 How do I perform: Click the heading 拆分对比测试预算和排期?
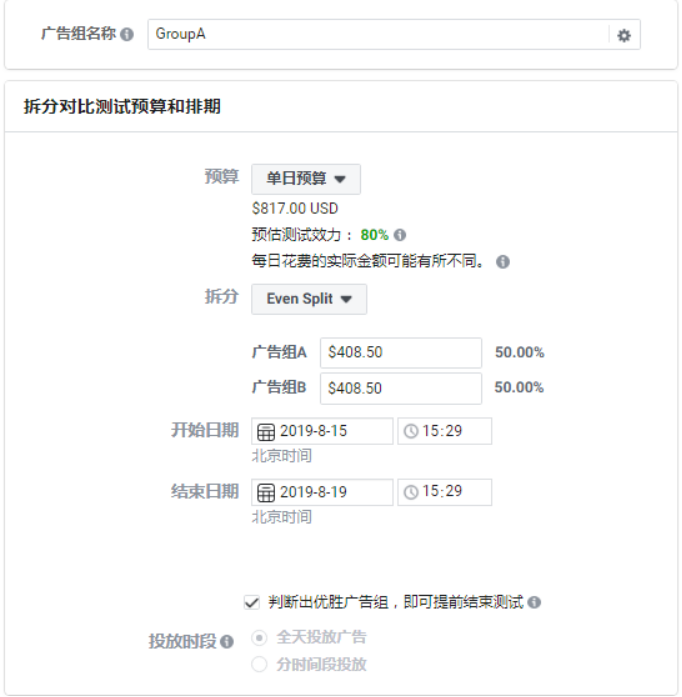pyautogui.click(x=122, y=107)
